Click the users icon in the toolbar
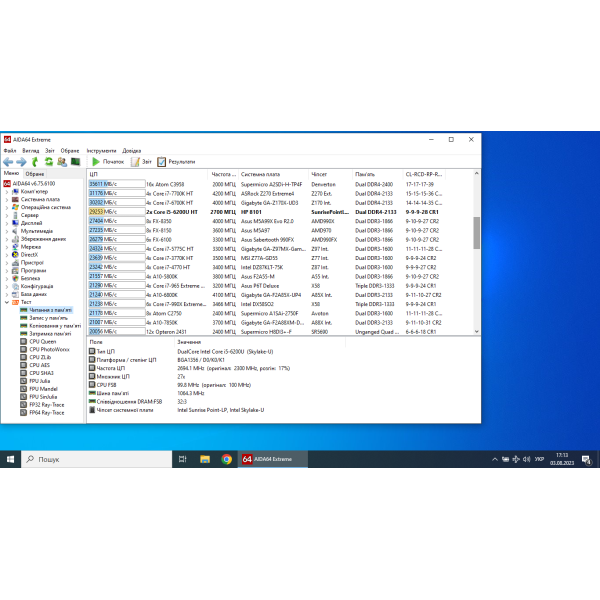This screenshot has width=600, height=600. [x=62, y=162]
